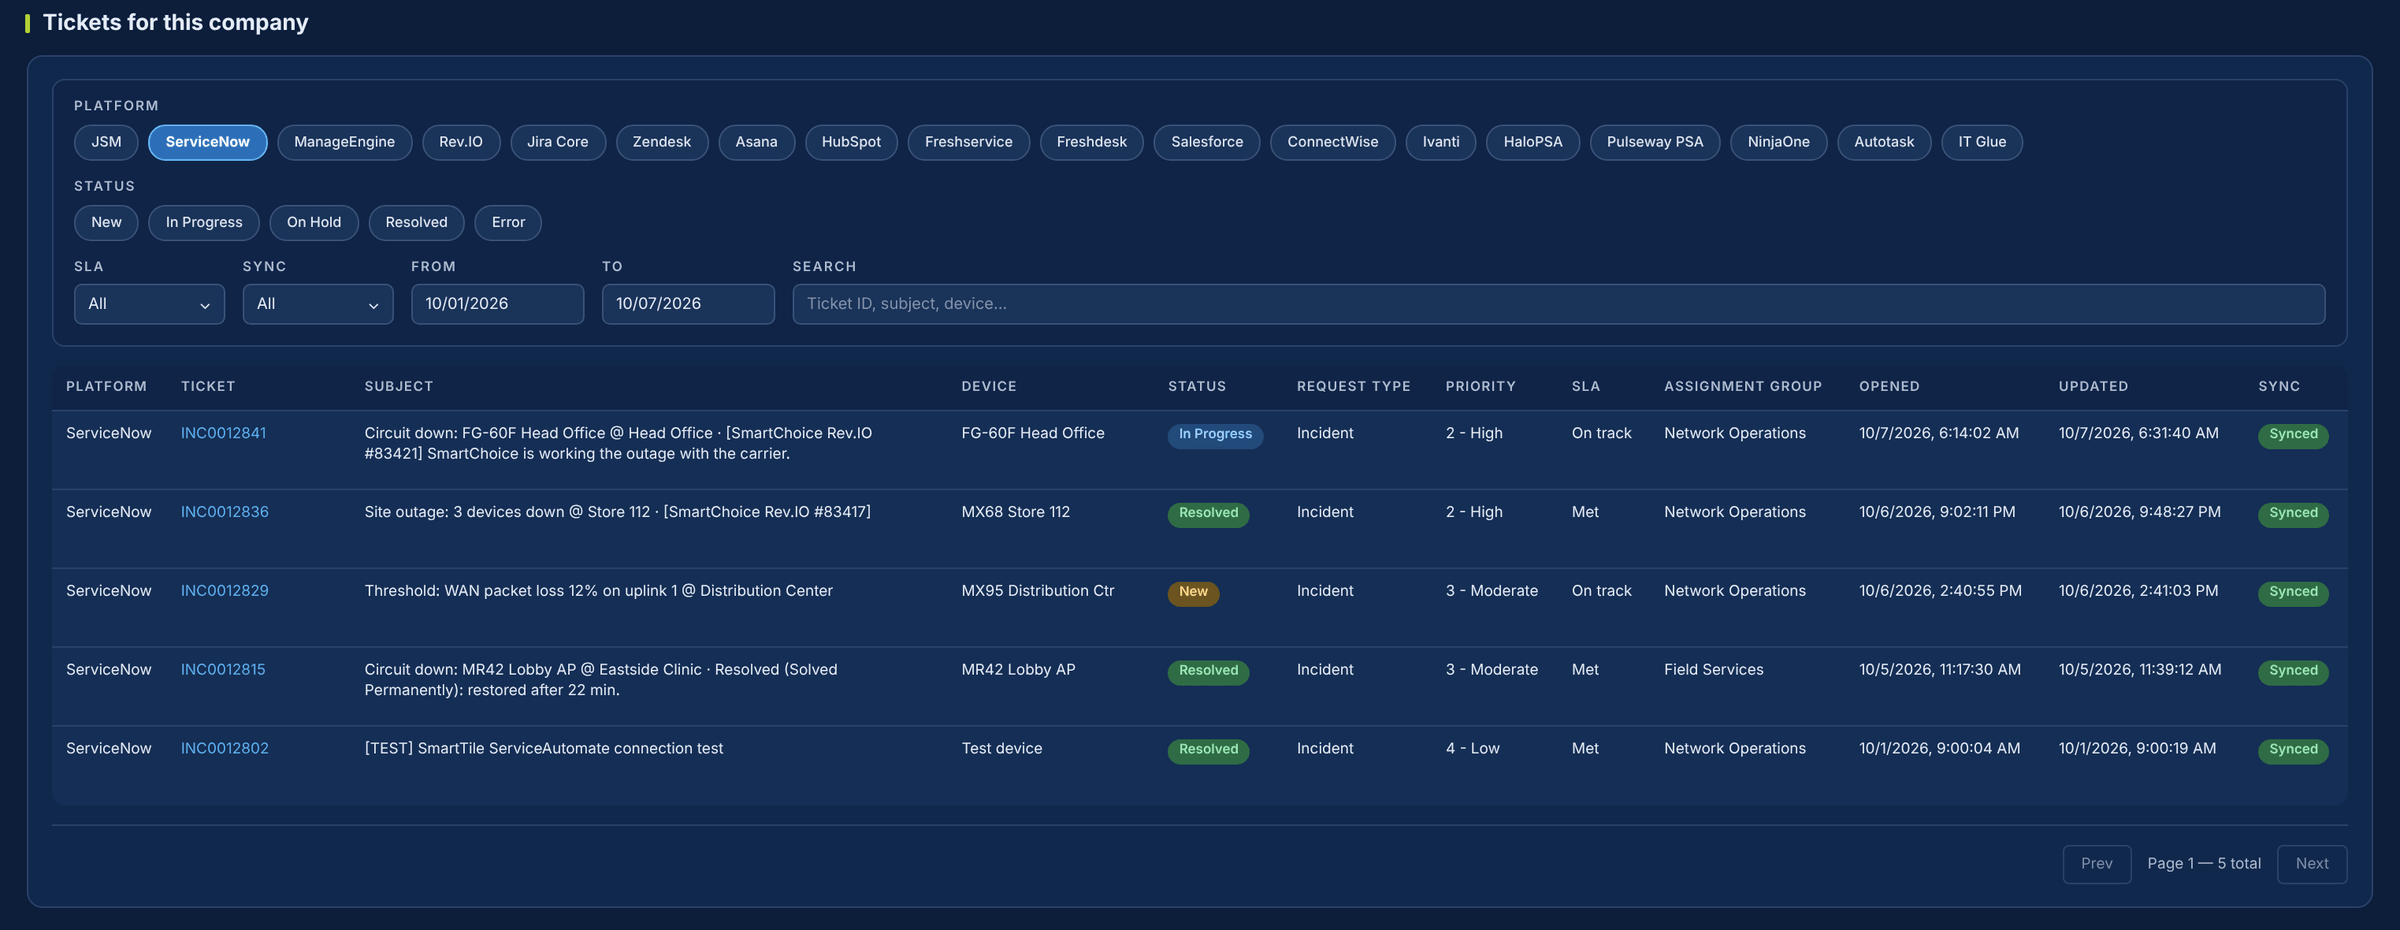Choose the Rev.IO platform chip
2400x930 pixels.
tap(461, 142)
